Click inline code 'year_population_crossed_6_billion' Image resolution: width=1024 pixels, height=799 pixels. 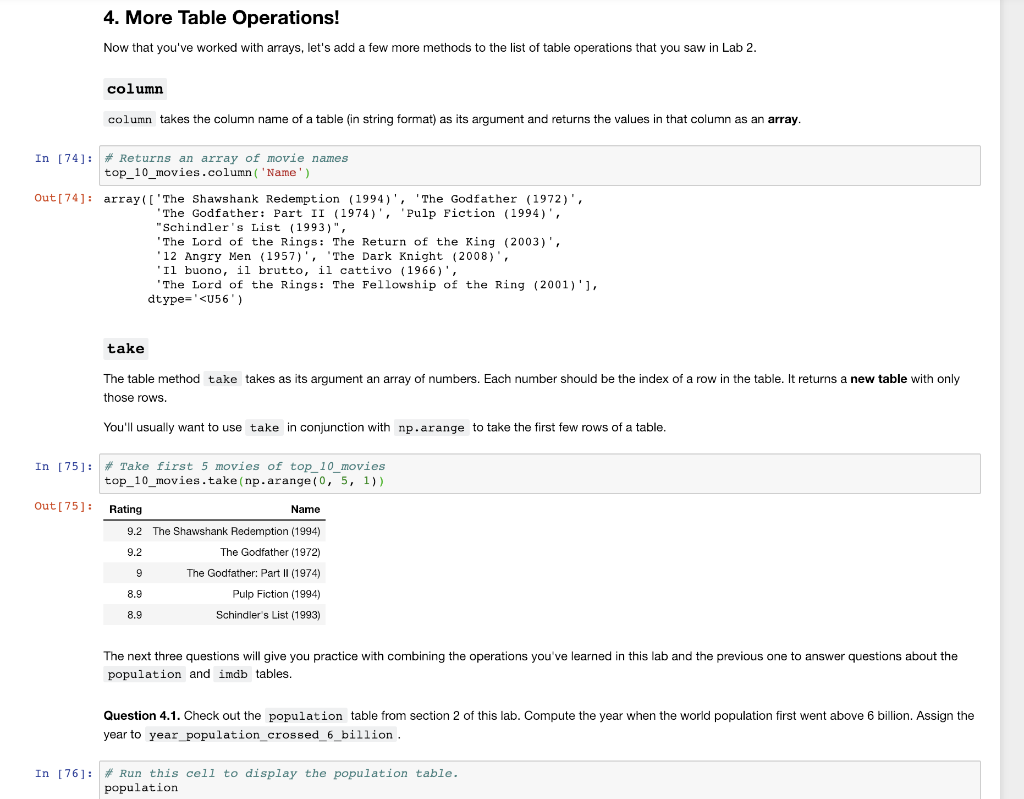[271, 735]
